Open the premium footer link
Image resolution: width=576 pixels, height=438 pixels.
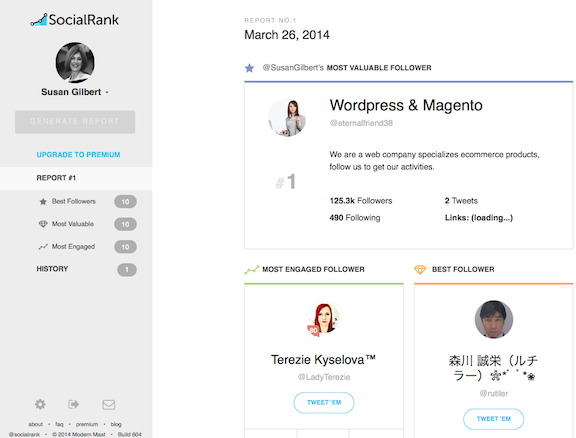click(87, 424)
